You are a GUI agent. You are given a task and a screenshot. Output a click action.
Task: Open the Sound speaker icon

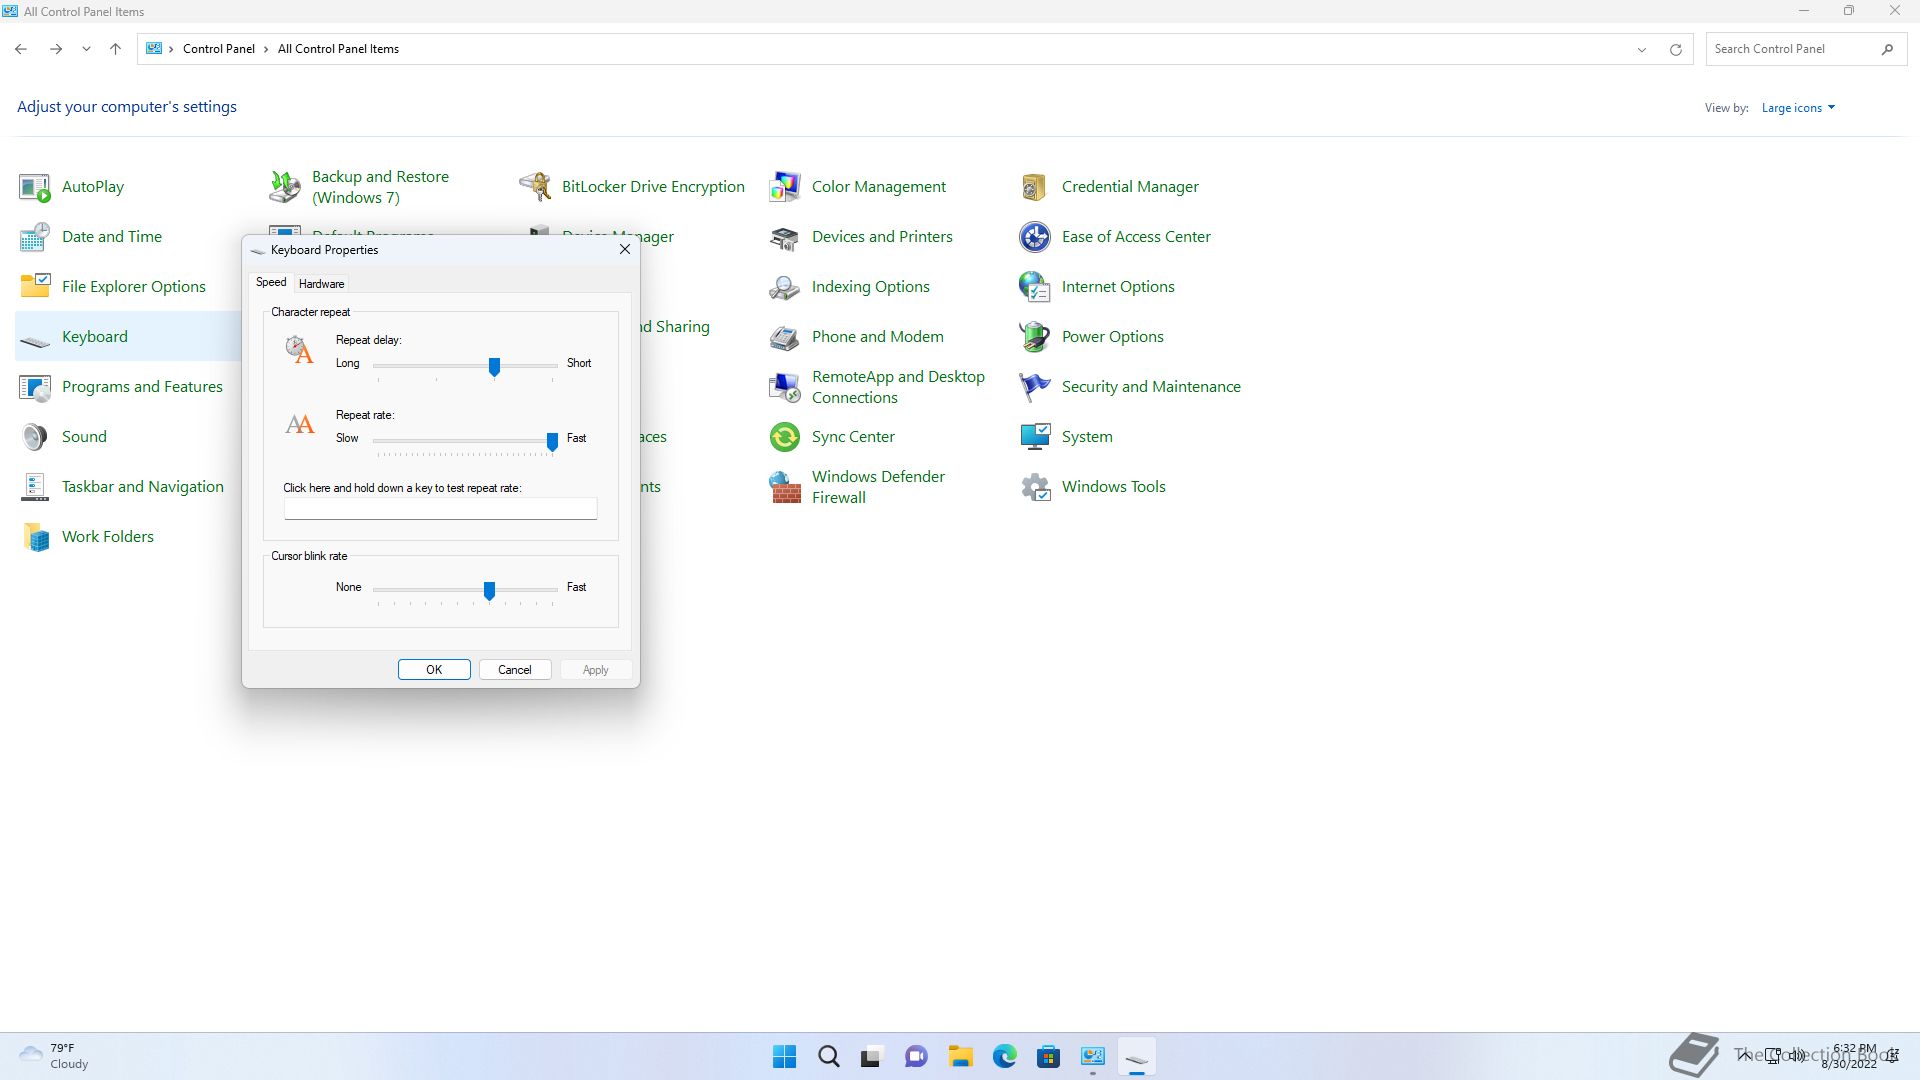tap(35, 437)
